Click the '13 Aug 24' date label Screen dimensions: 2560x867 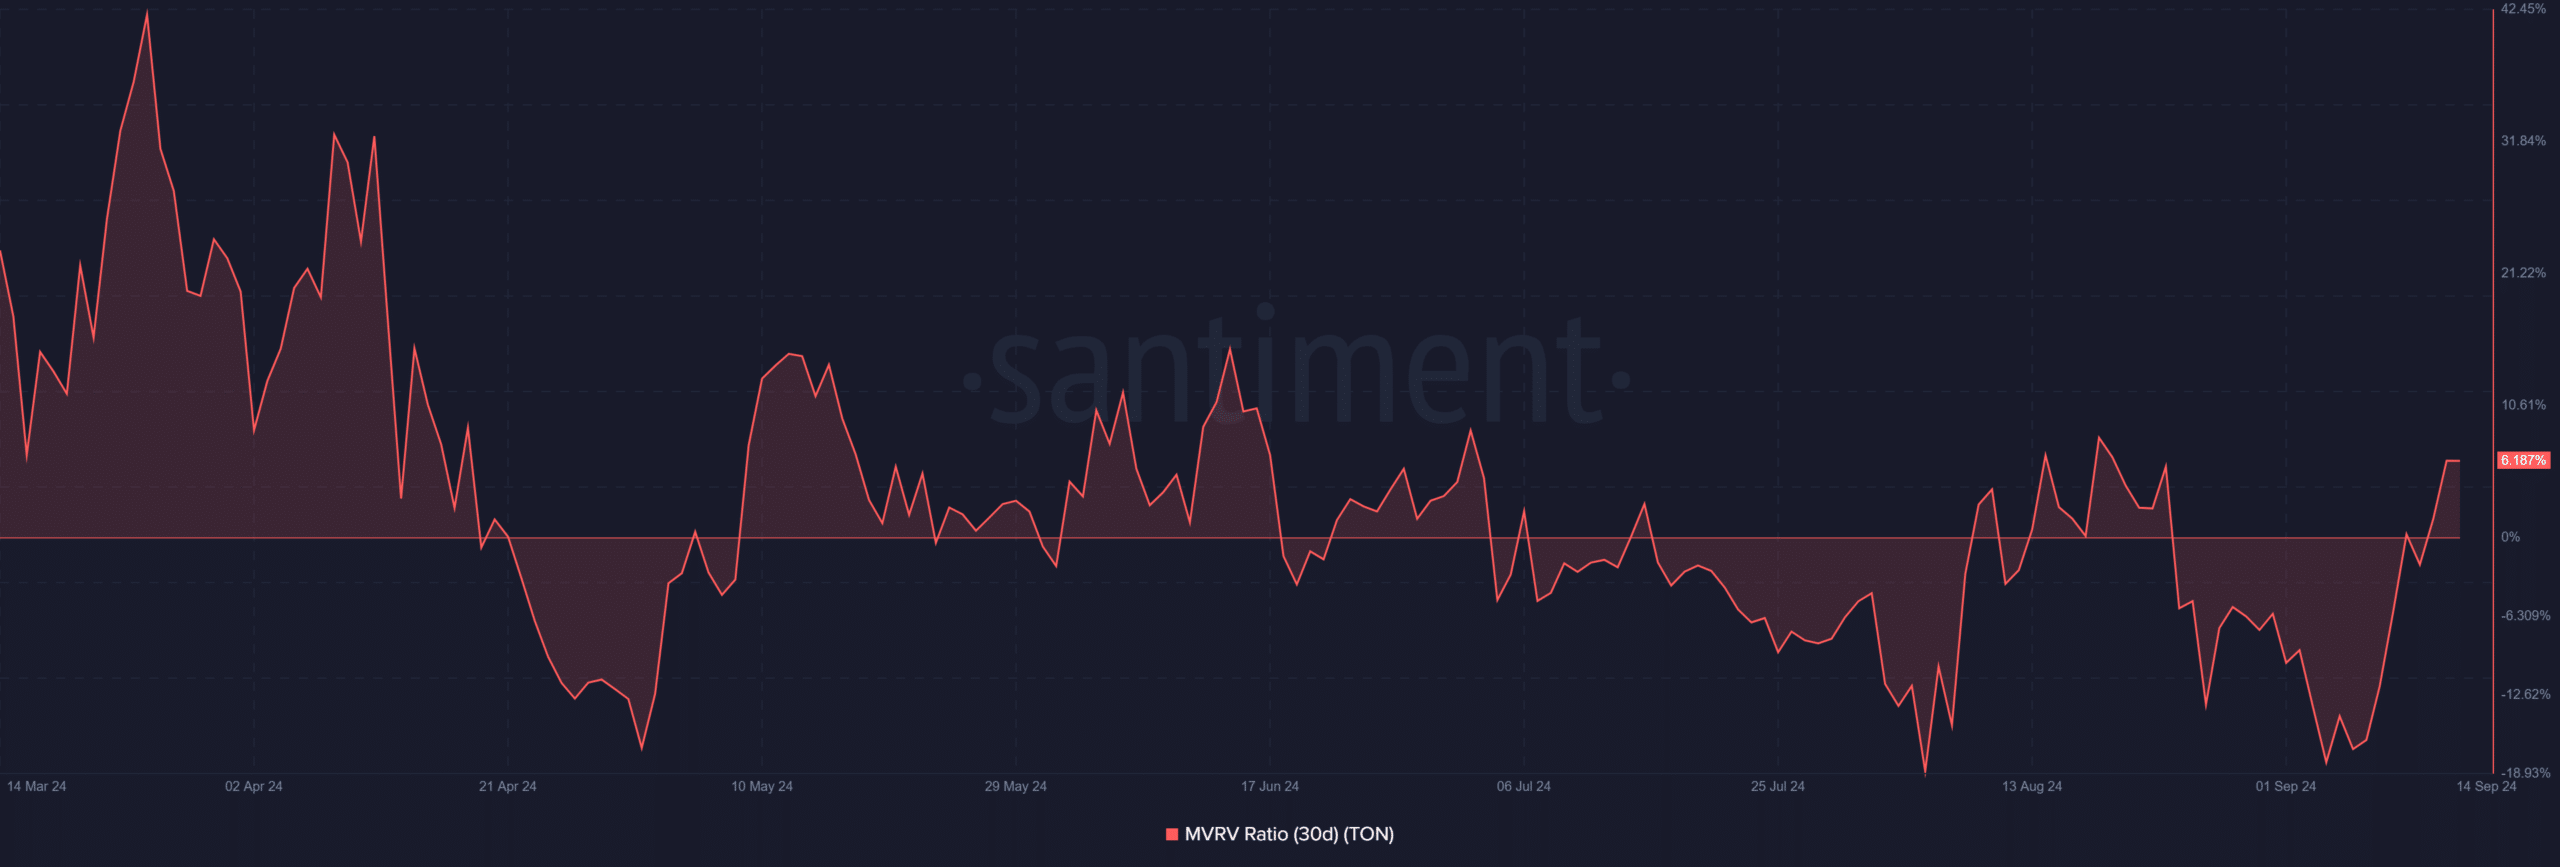pos(2032,786)
